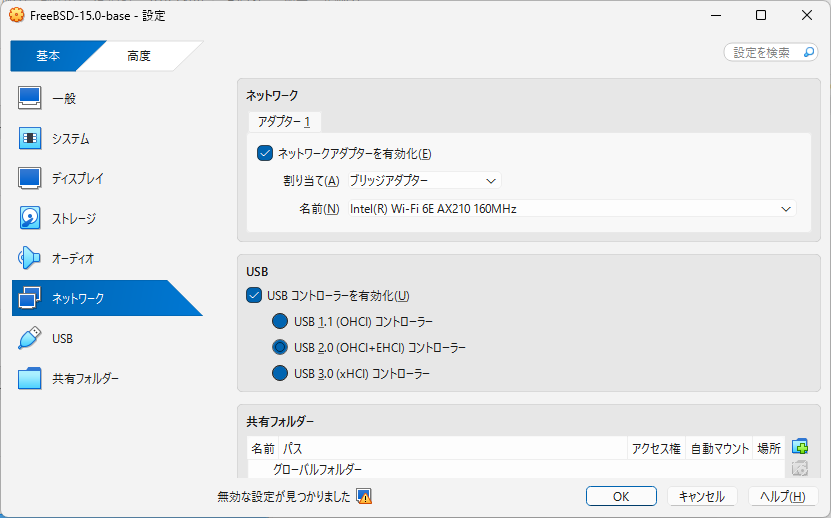Click the ディスプレイ label in the sidebar

(77, 179)
